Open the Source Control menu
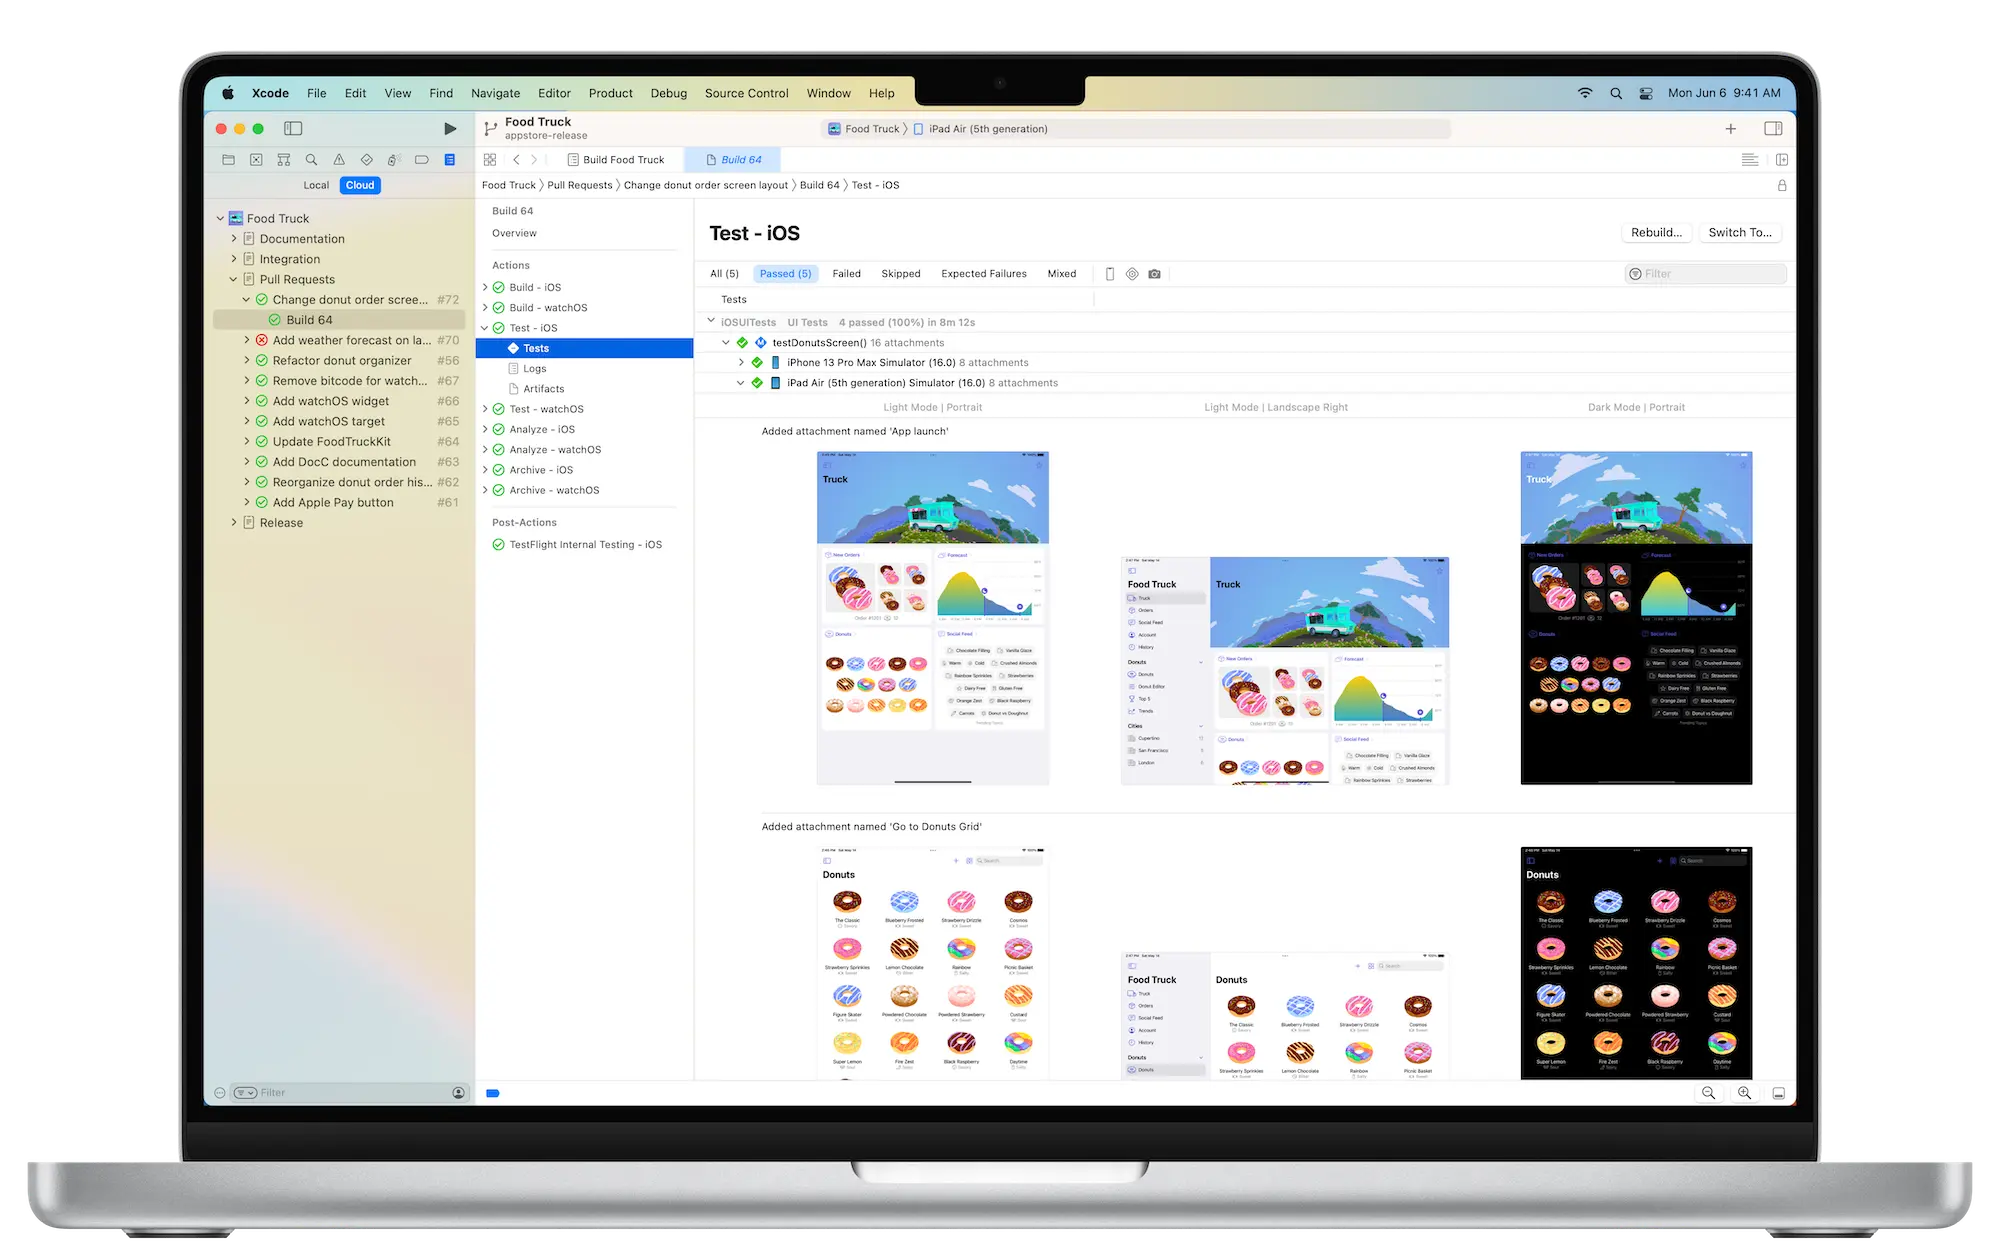Viewport: 2000px width, 1250px height. point(746,93)
